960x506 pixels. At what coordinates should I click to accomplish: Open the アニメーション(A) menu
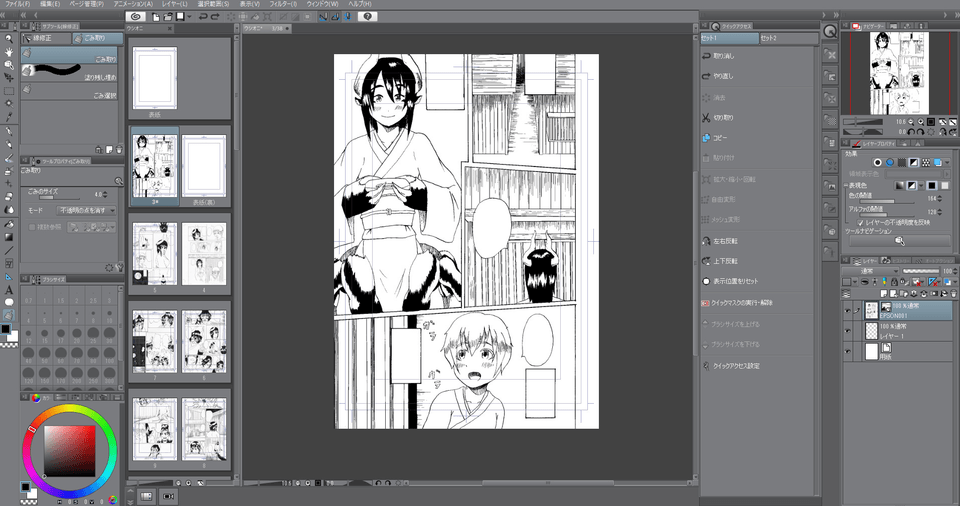[133, 4]
